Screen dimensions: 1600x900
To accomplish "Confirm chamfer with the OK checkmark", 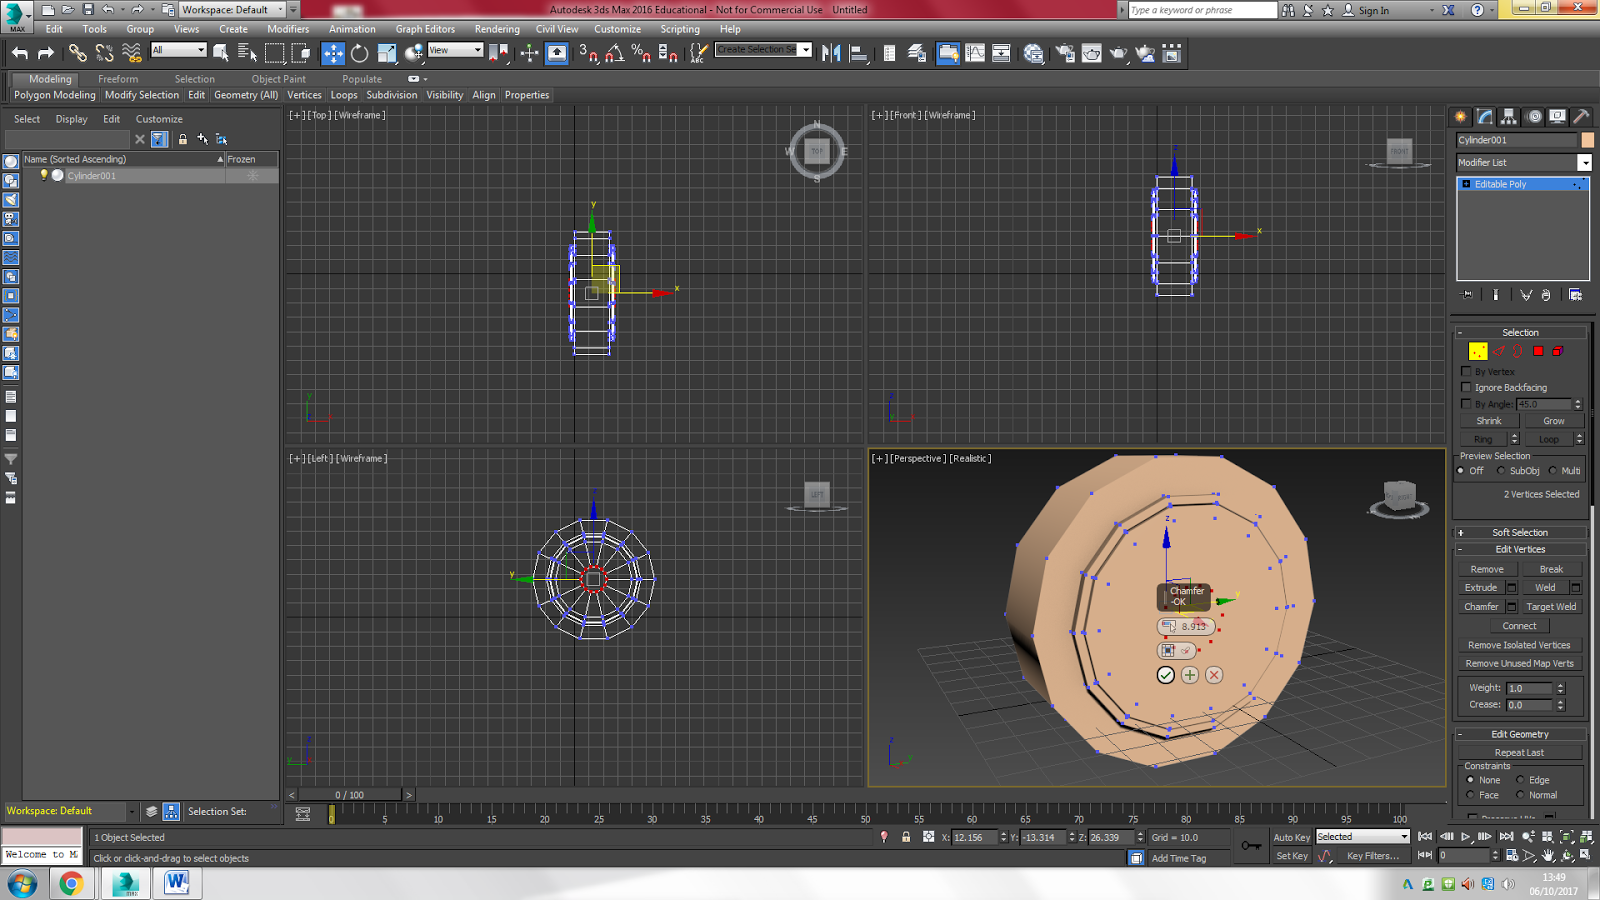I will tap(1166, 675).
